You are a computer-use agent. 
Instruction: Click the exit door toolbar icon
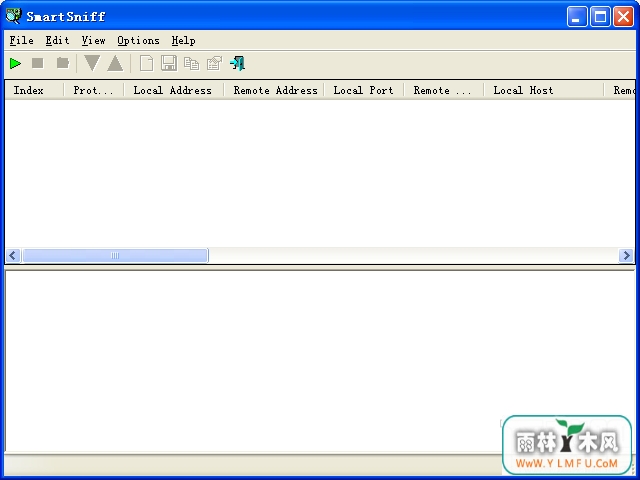pyautogui.click(x=238, y=63)
